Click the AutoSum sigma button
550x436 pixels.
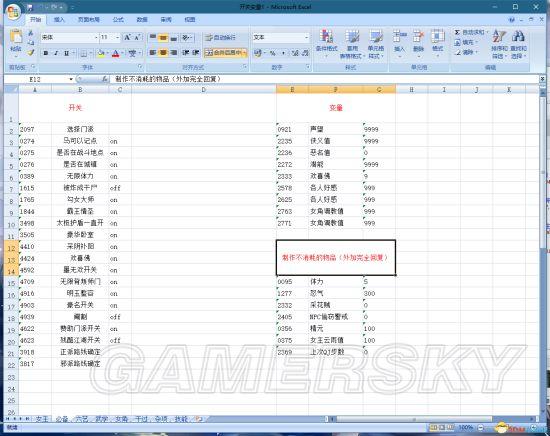(457, 32)
